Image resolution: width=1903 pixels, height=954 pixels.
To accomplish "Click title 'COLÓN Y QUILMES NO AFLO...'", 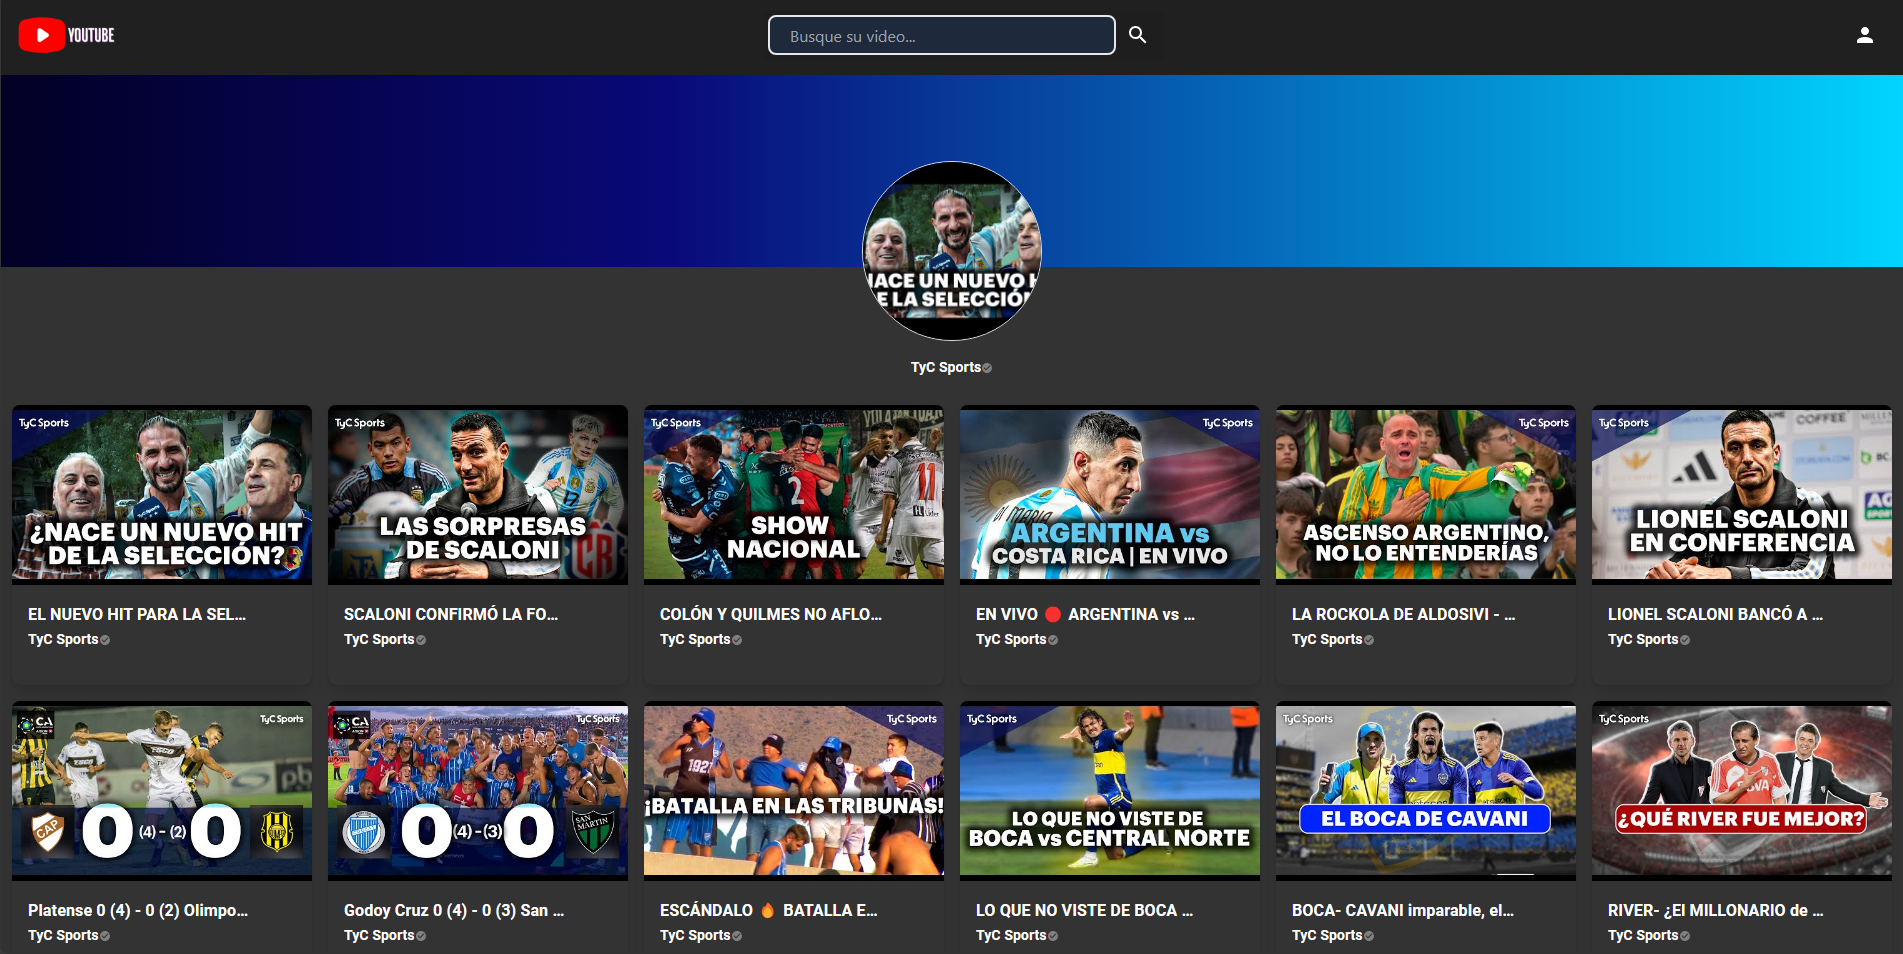I will tap(771, 614).
